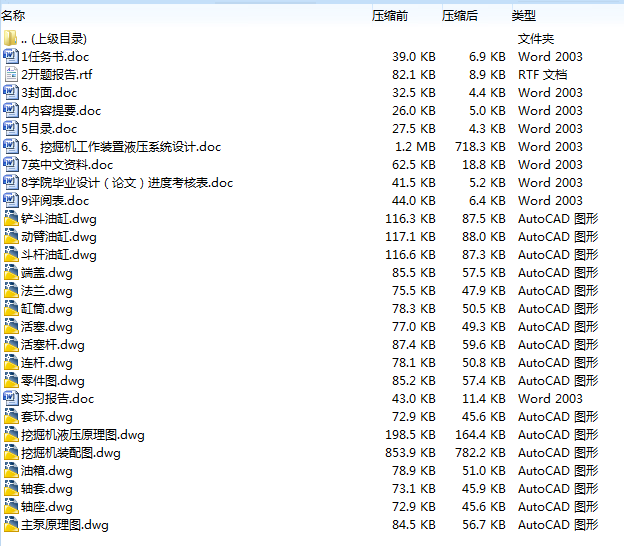Image resolution: width=624 pixels, height=546 pixels.
Task: Click the Word icon for 5目录.doc
Action: [x=11, y=128]
